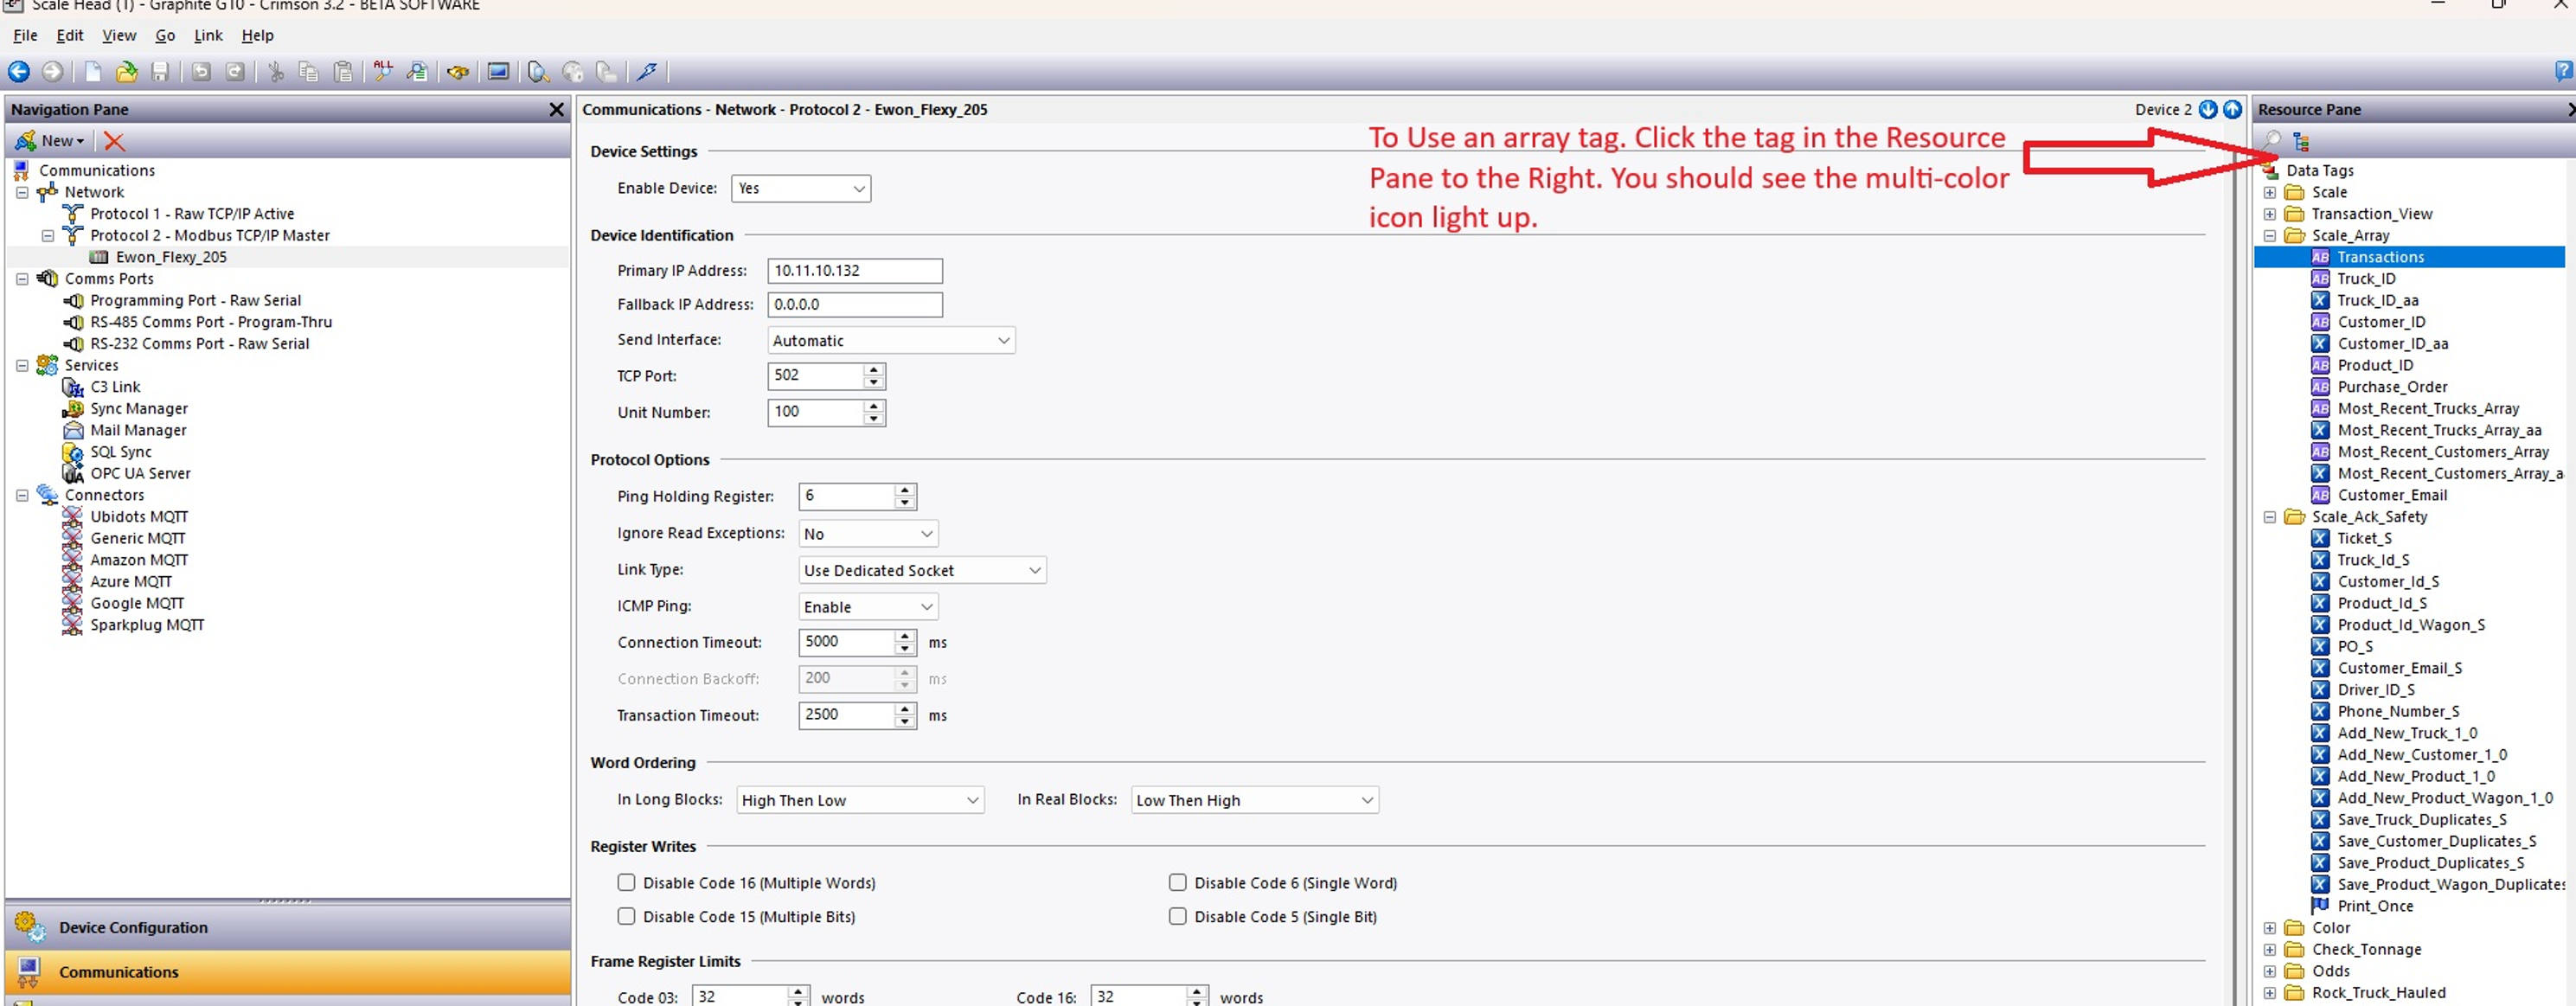Expand the Scale folder in Resource Pane
Image resolution: width=2576 pixels, height=1006 pixels.
pos(2269,192)
